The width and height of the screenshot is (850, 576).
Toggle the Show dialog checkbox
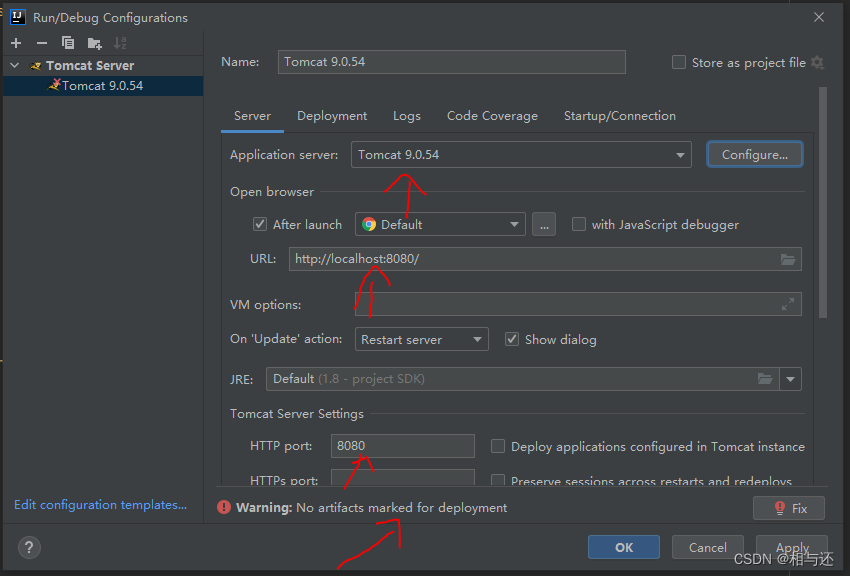pos(512,339)
